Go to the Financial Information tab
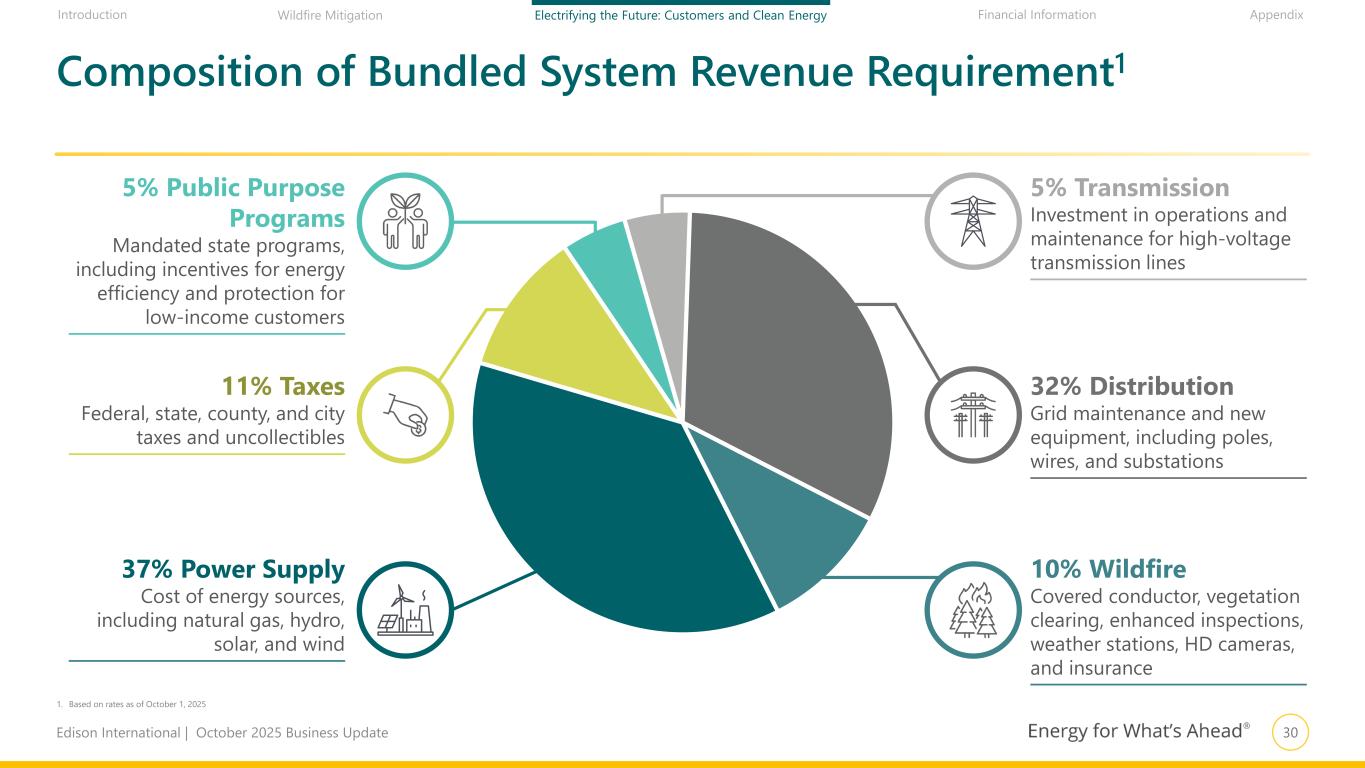 1036,15
